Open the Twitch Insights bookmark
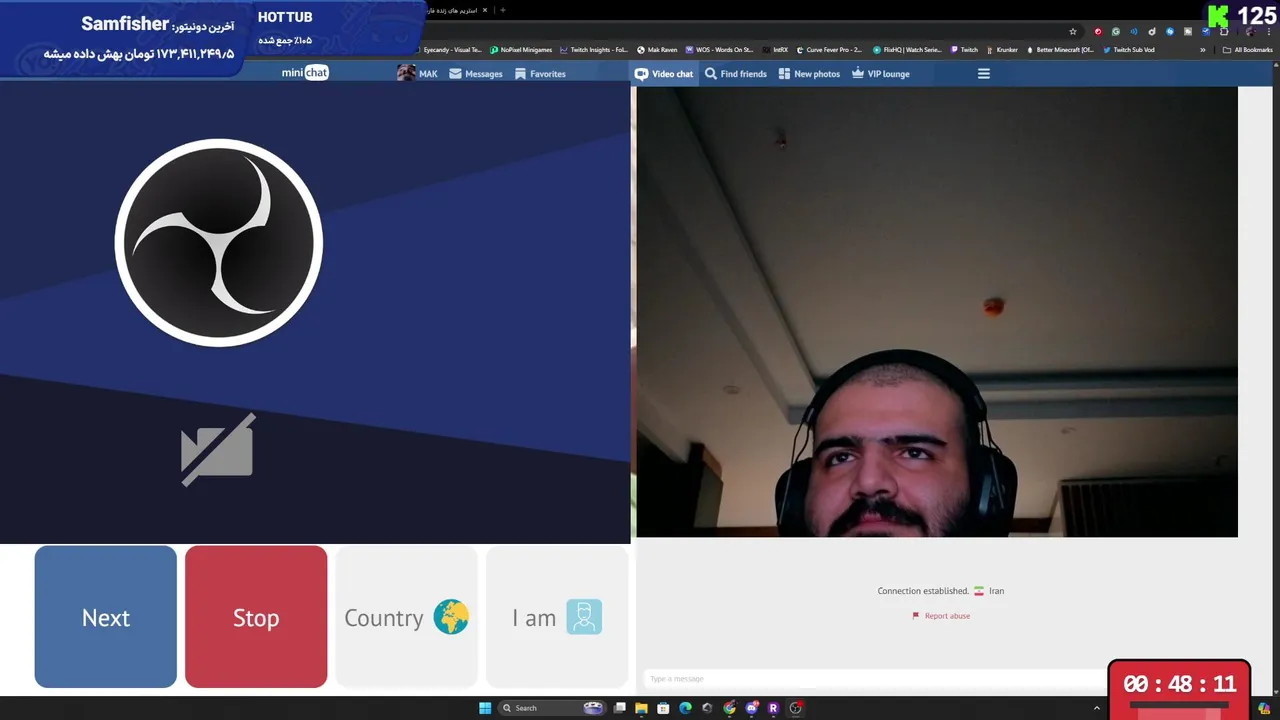This screenshot has width=1280, height=720. pyautogui.click(x=594, y=49)
